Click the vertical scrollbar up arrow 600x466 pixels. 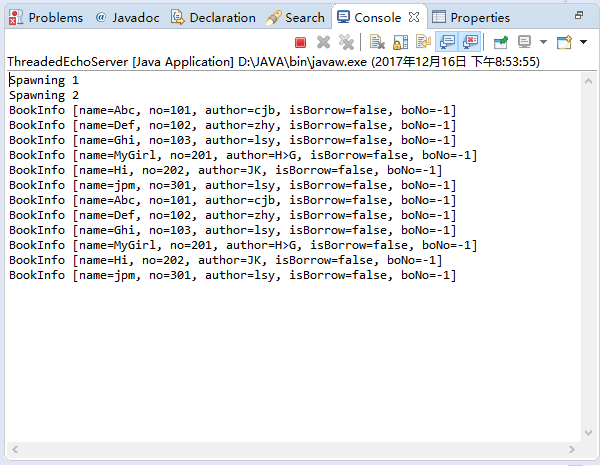tap(589, 81)
